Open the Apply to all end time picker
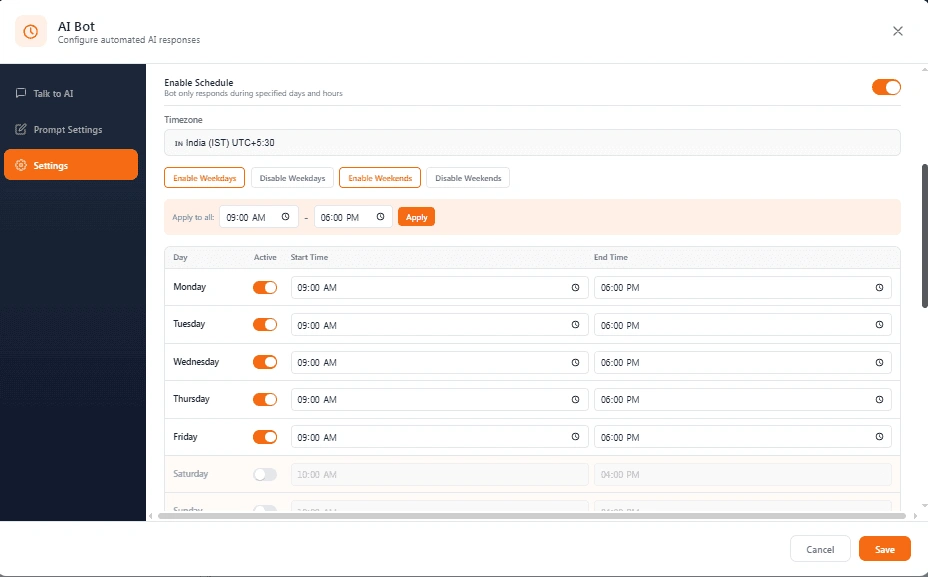Screen dimensions: 928x577 pos(380,217)
